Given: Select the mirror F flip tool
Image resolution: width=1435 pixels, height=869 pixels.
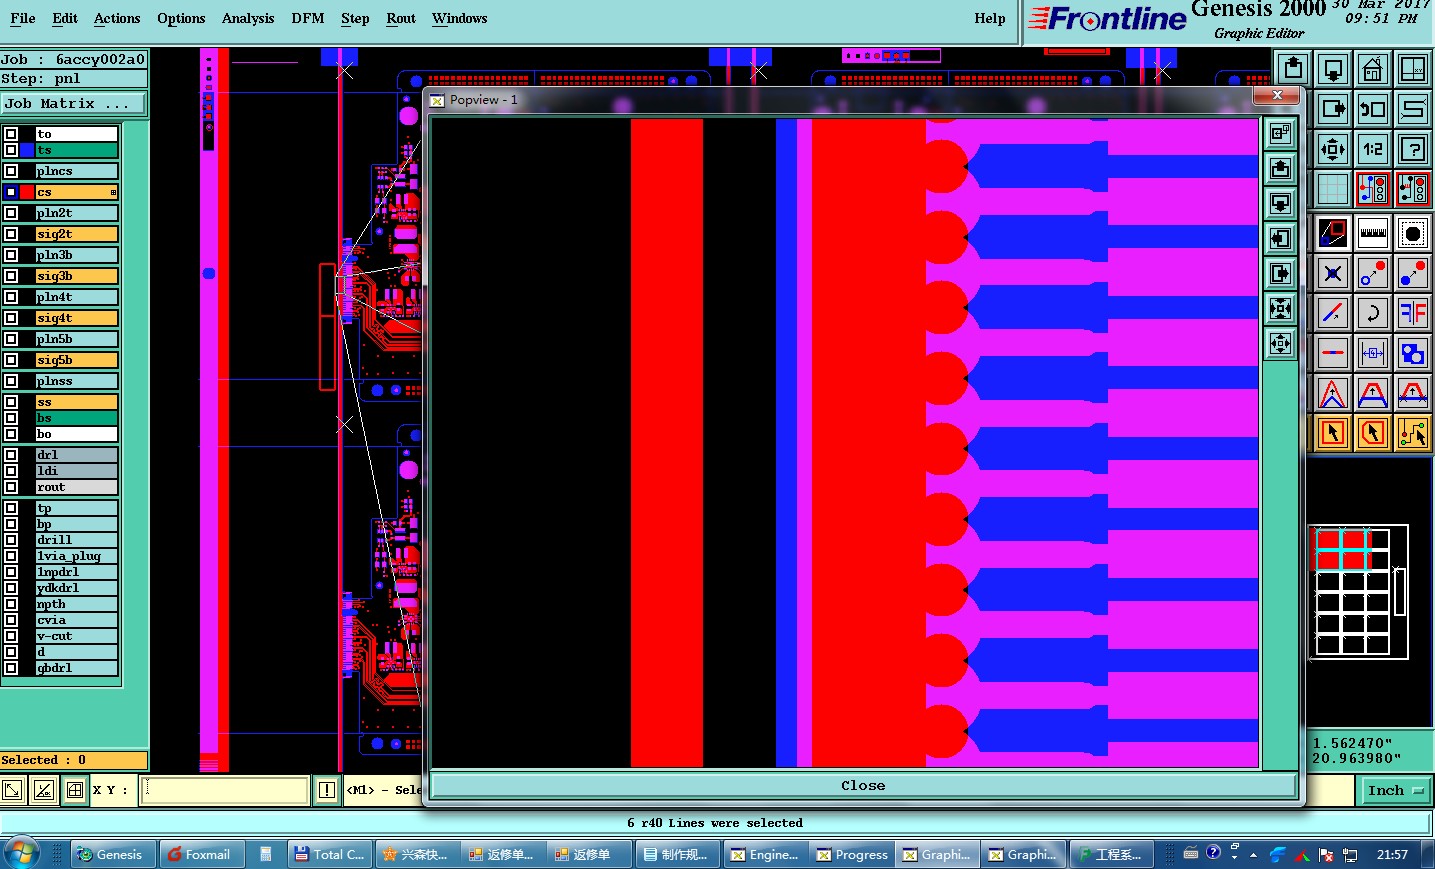Looking at the screenshot, I should (1413, 313).
